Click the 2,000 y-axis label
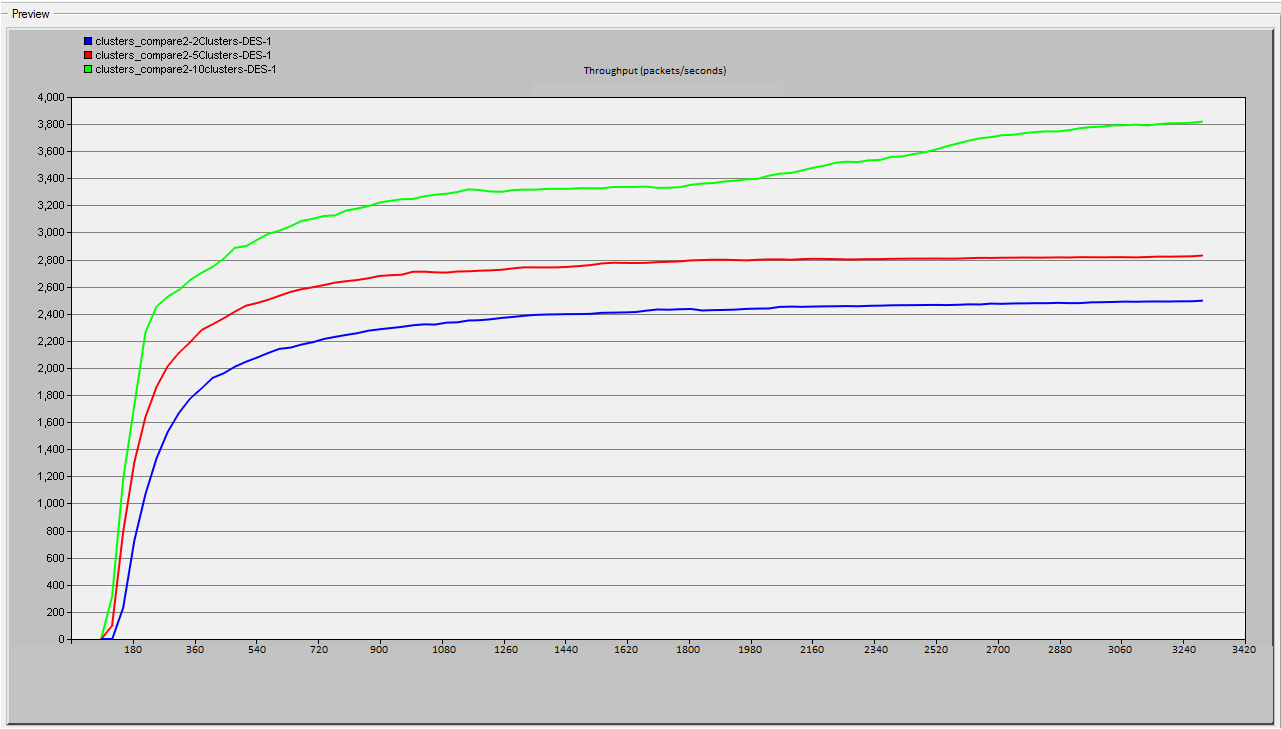The height and width of the screenshot is (729, 1281). pyautogui.click(x=50, y=368)
